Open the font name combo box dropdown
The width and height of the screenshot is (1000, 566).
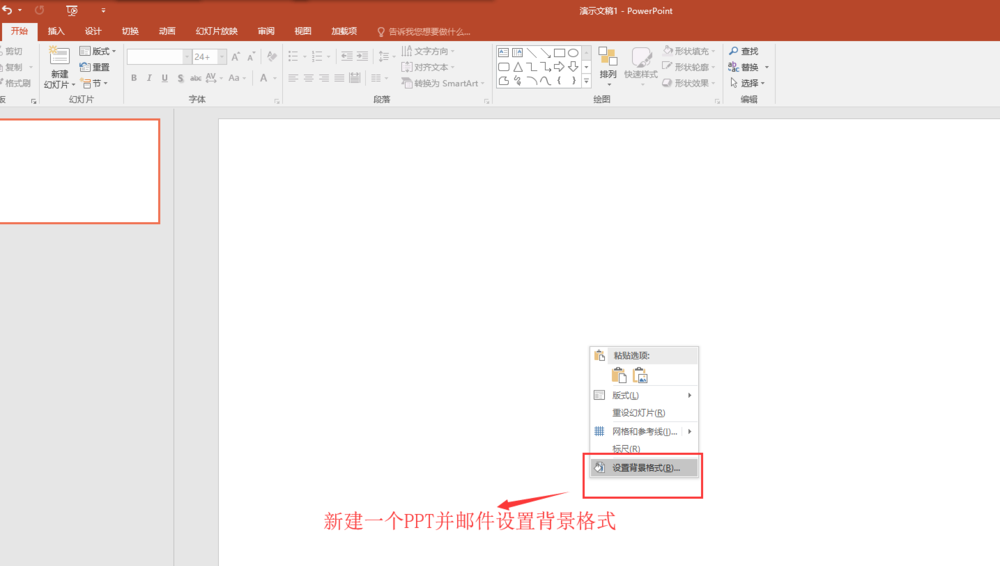[x=187, y=57]
